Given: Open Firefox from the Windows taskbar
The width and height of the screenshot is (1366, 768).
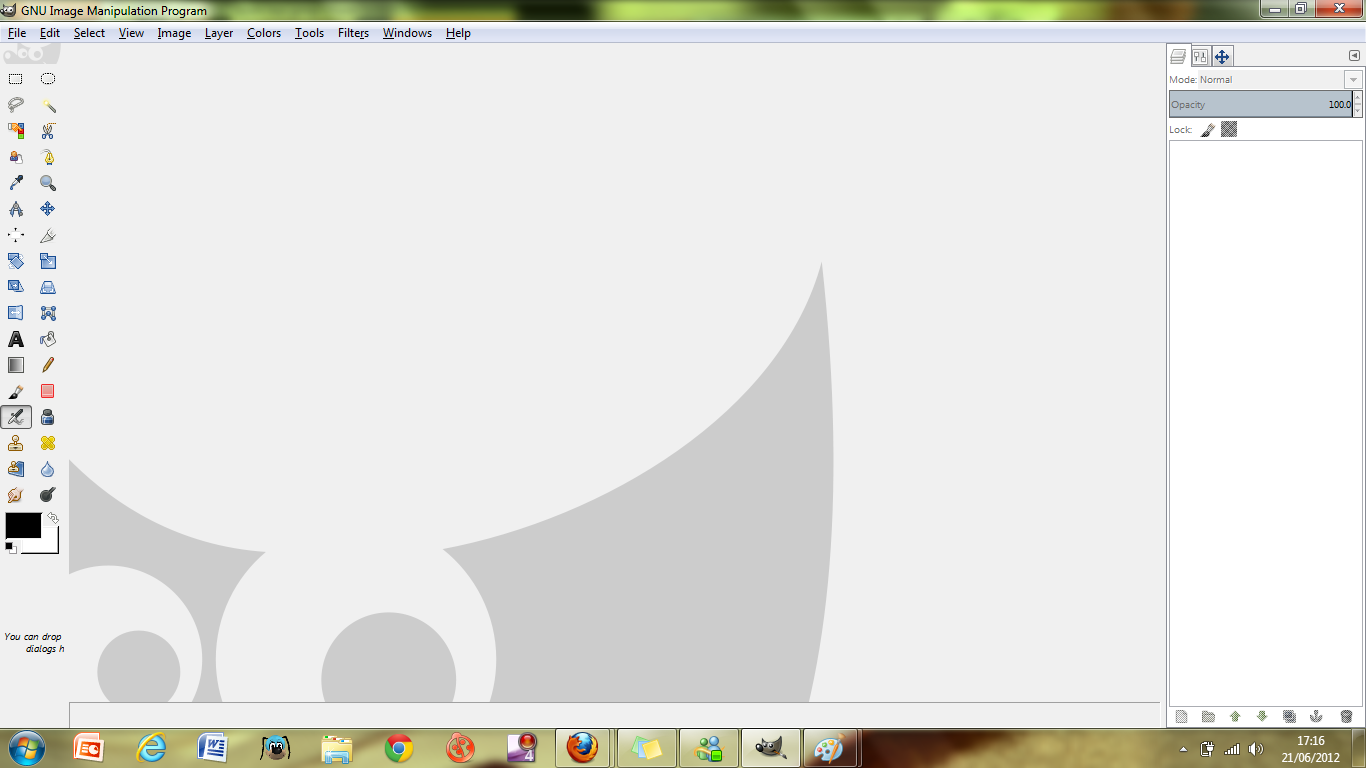Looking at the screenshot, I should click(581, 747).
